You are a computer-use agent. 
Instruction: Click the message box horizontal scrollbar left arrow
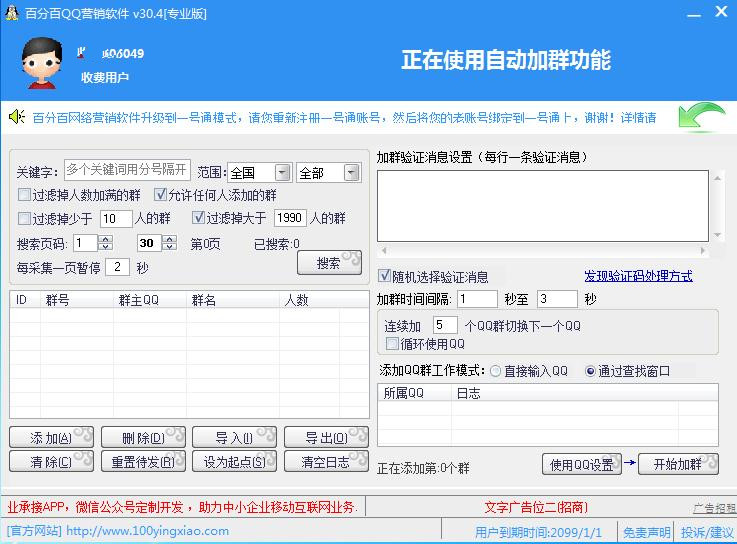tap(384, 251)
